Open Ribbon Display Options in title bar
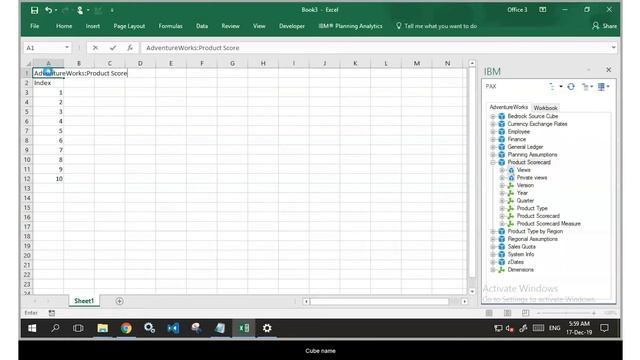 (x=542, y=10)
